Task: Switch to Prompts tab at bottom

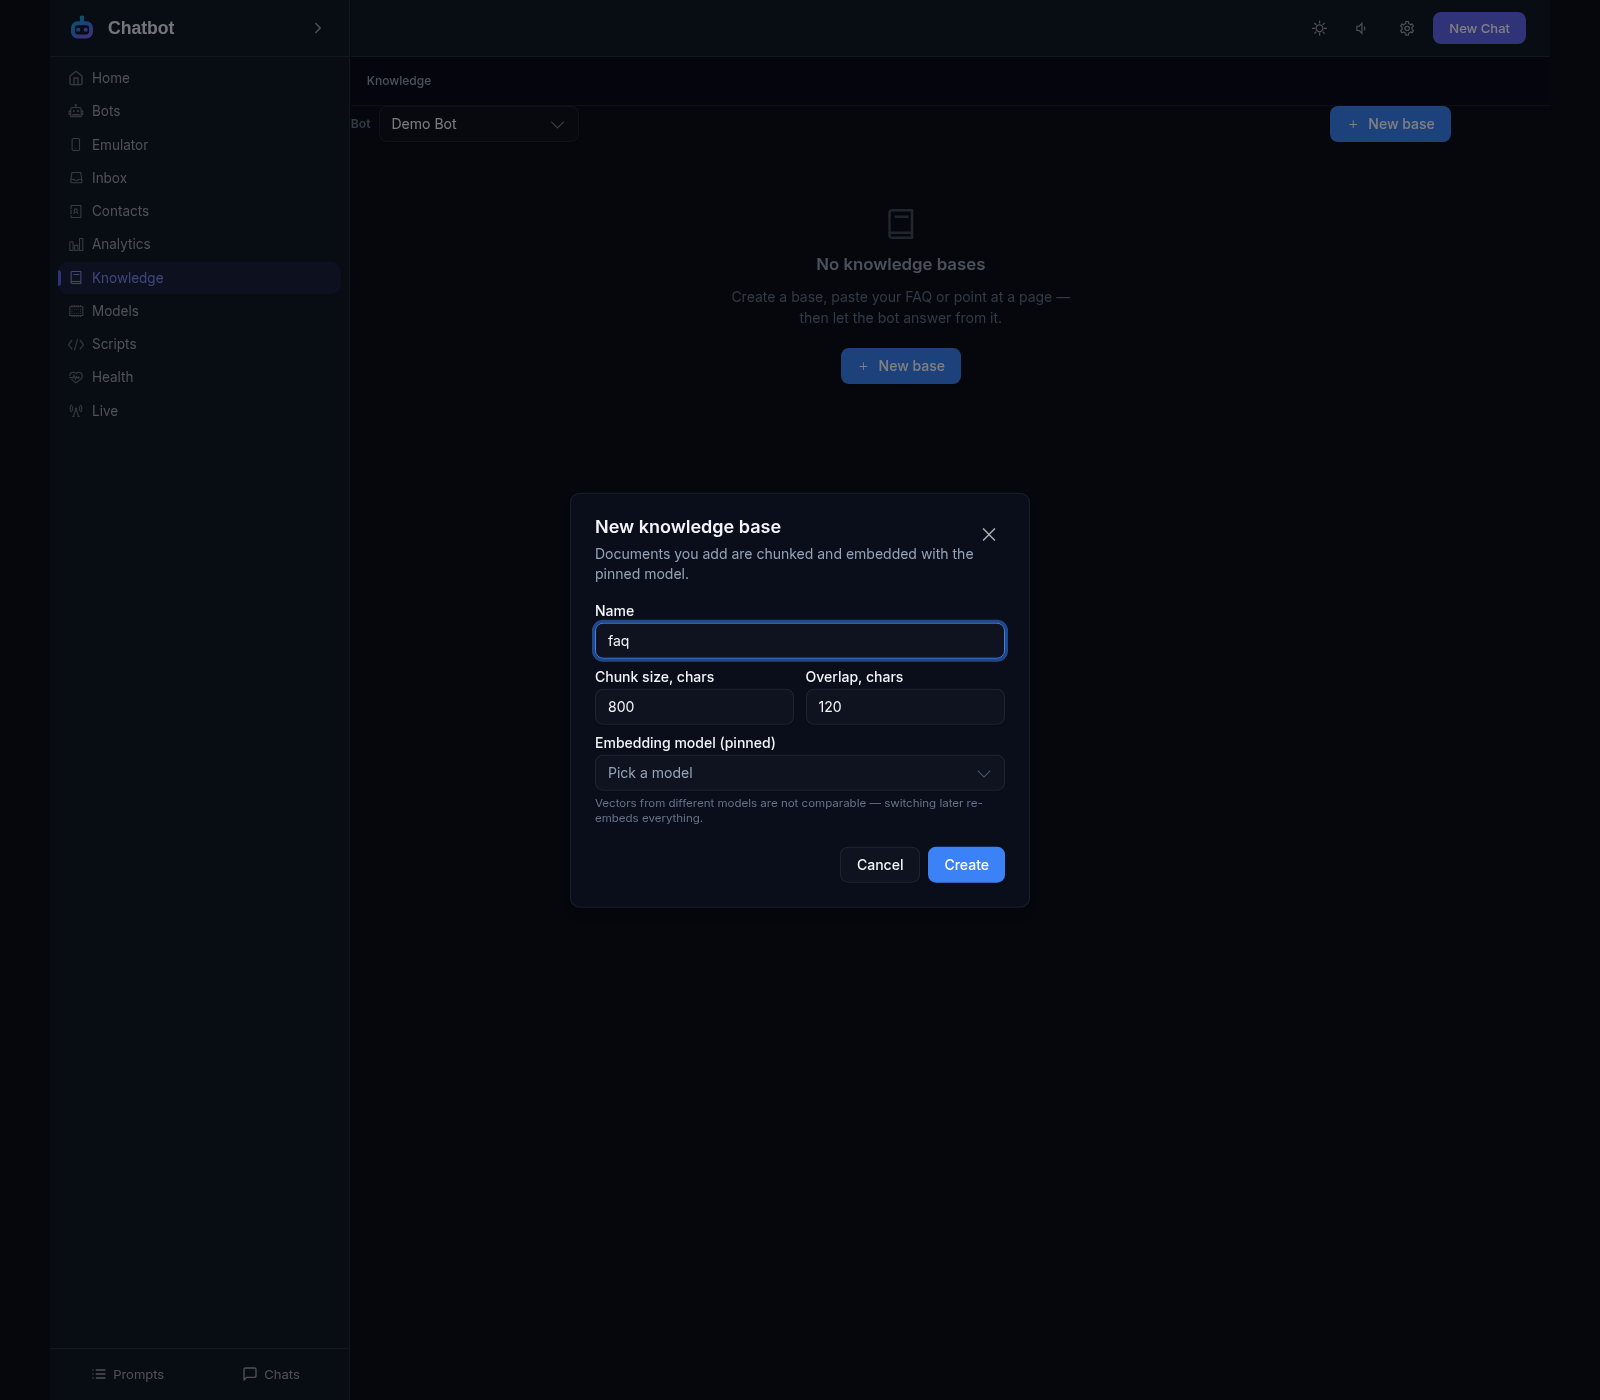Action: pyautogui.click(x=127, y=1374)
